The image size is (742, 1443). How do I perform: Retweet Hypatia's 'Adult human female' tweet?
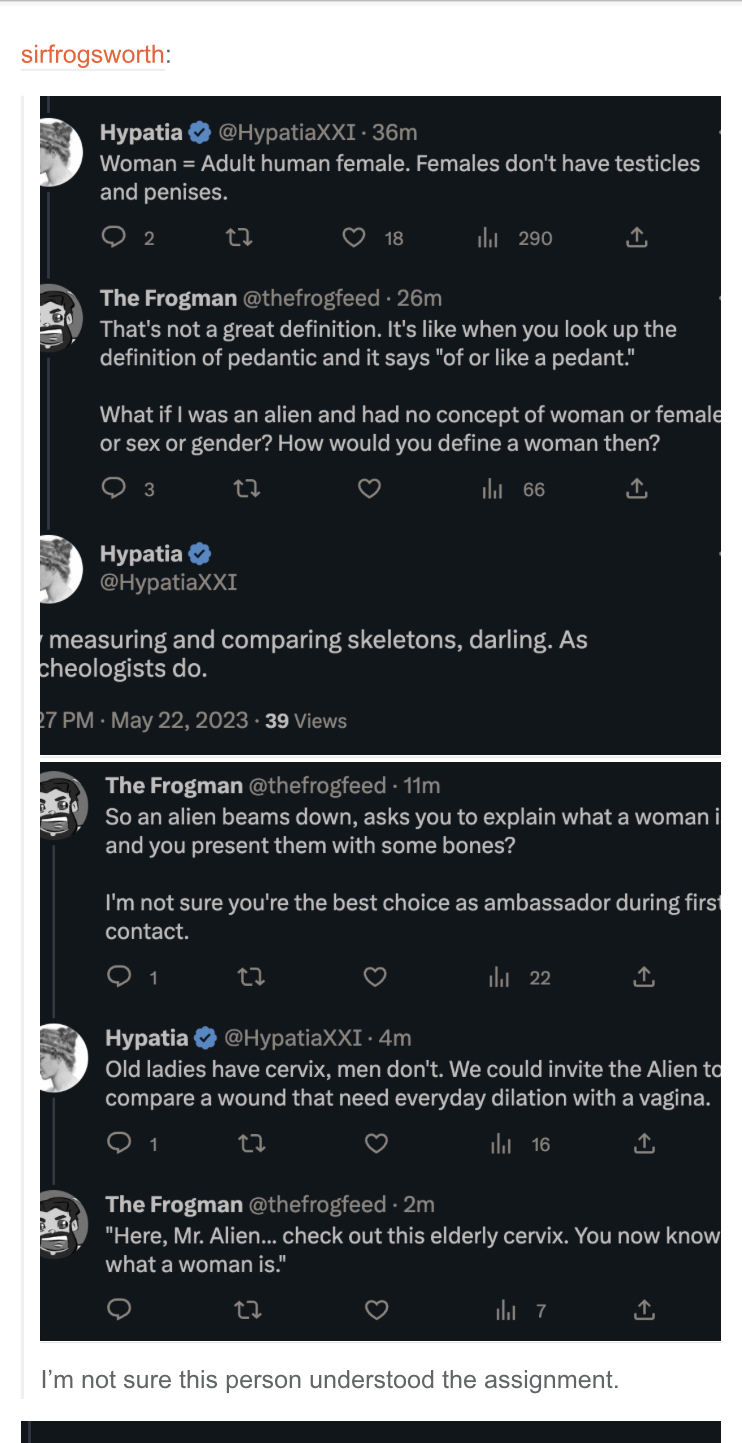pos(240,238)
